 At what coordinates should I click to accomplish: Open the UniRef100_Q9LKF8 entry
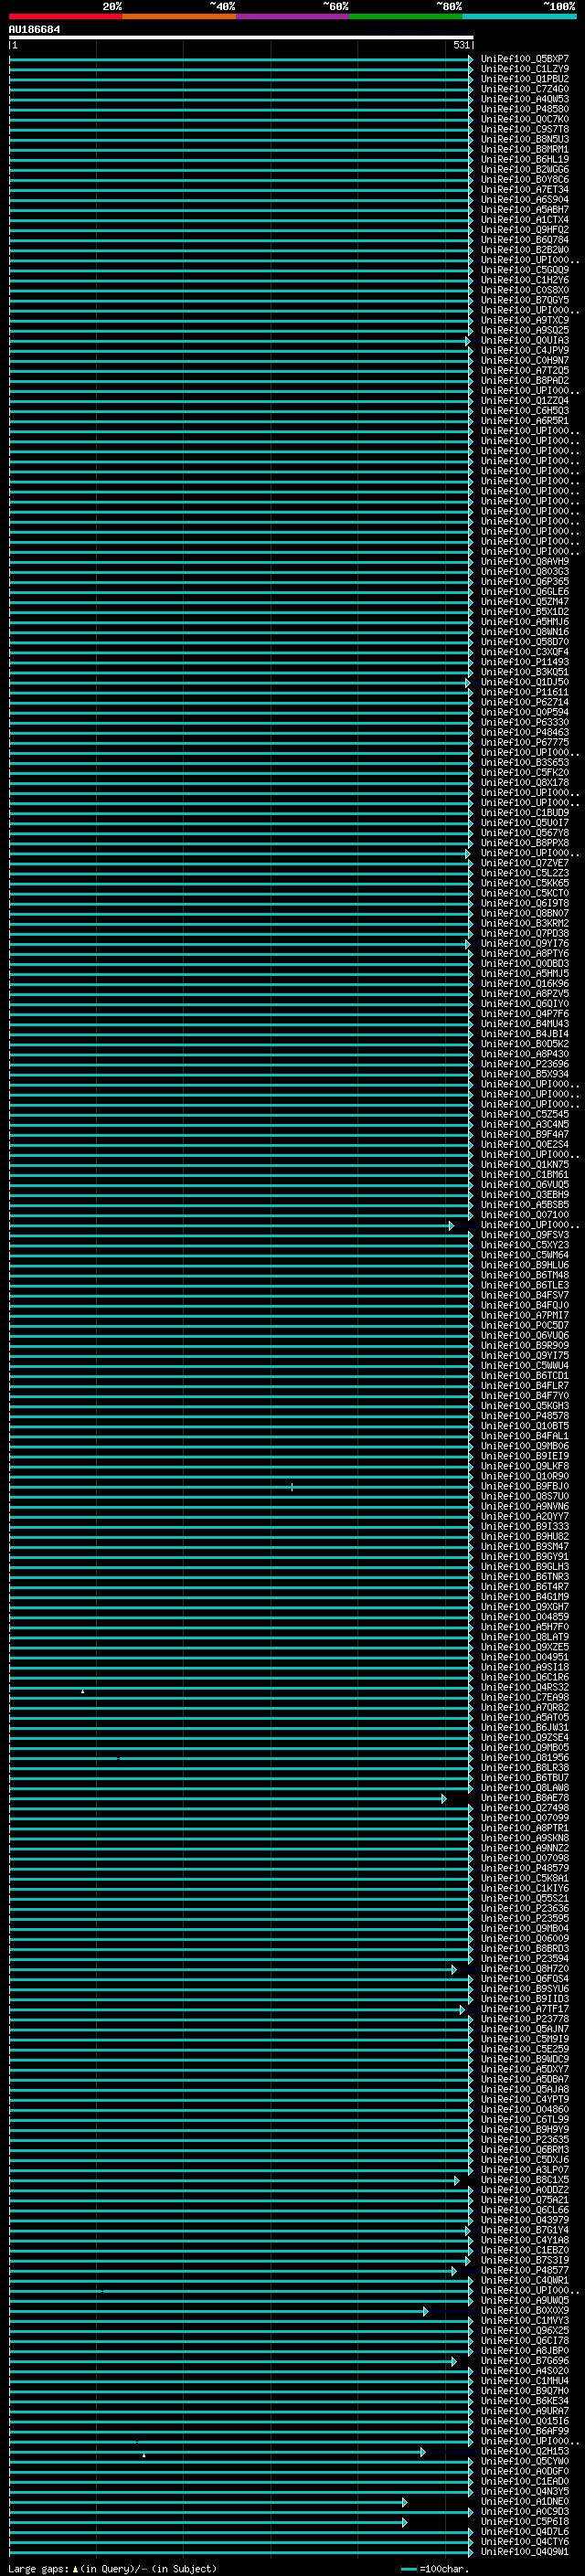pos(525,1466)
